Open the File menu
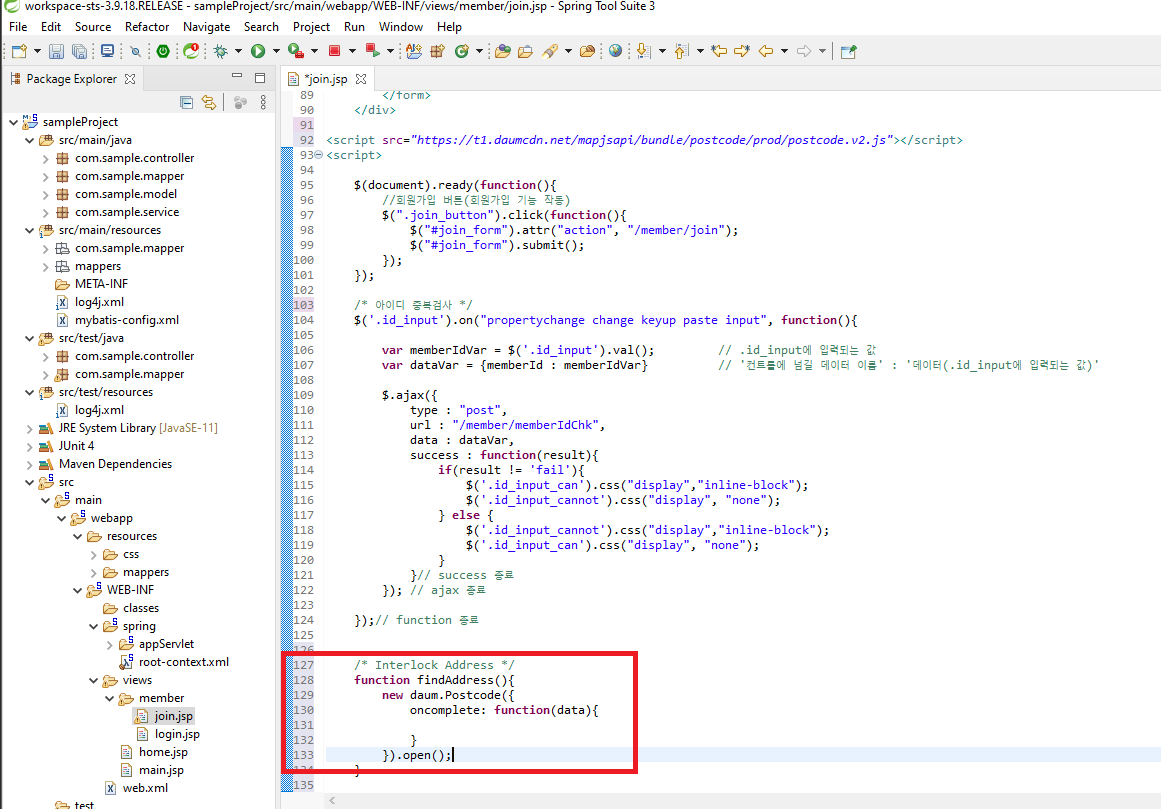1161x809 pixels. point(18,27)
